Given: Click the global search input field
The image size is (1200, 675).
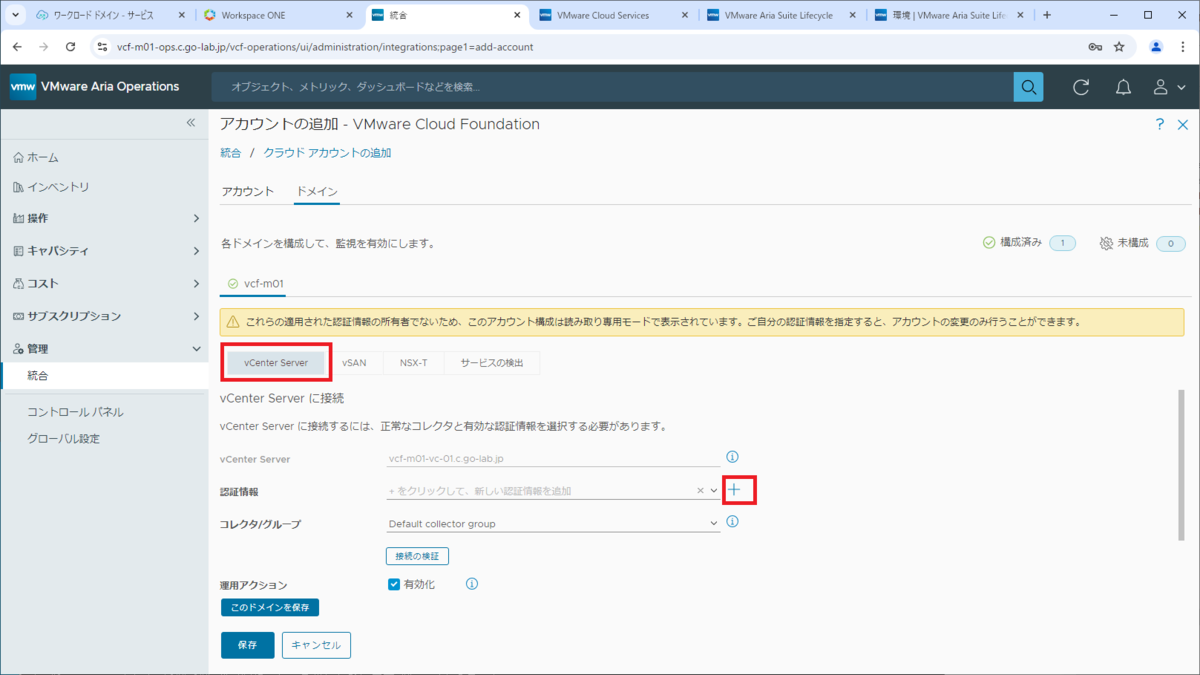Looking at the screenshot, I should (x=612, y=87).
